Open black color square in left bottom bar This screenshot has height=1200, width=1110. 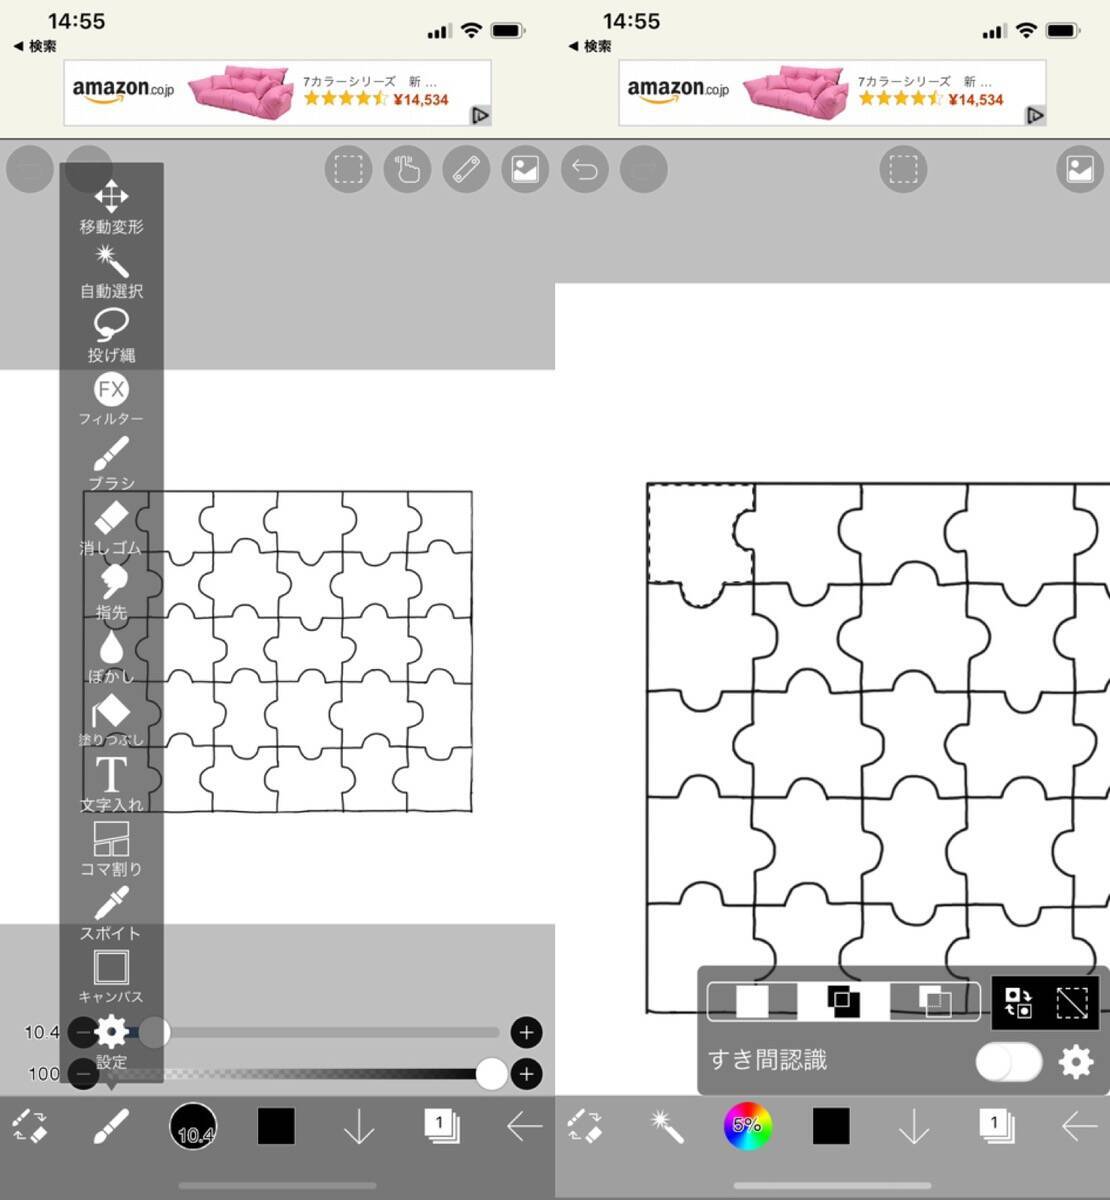pos(276,1126)
